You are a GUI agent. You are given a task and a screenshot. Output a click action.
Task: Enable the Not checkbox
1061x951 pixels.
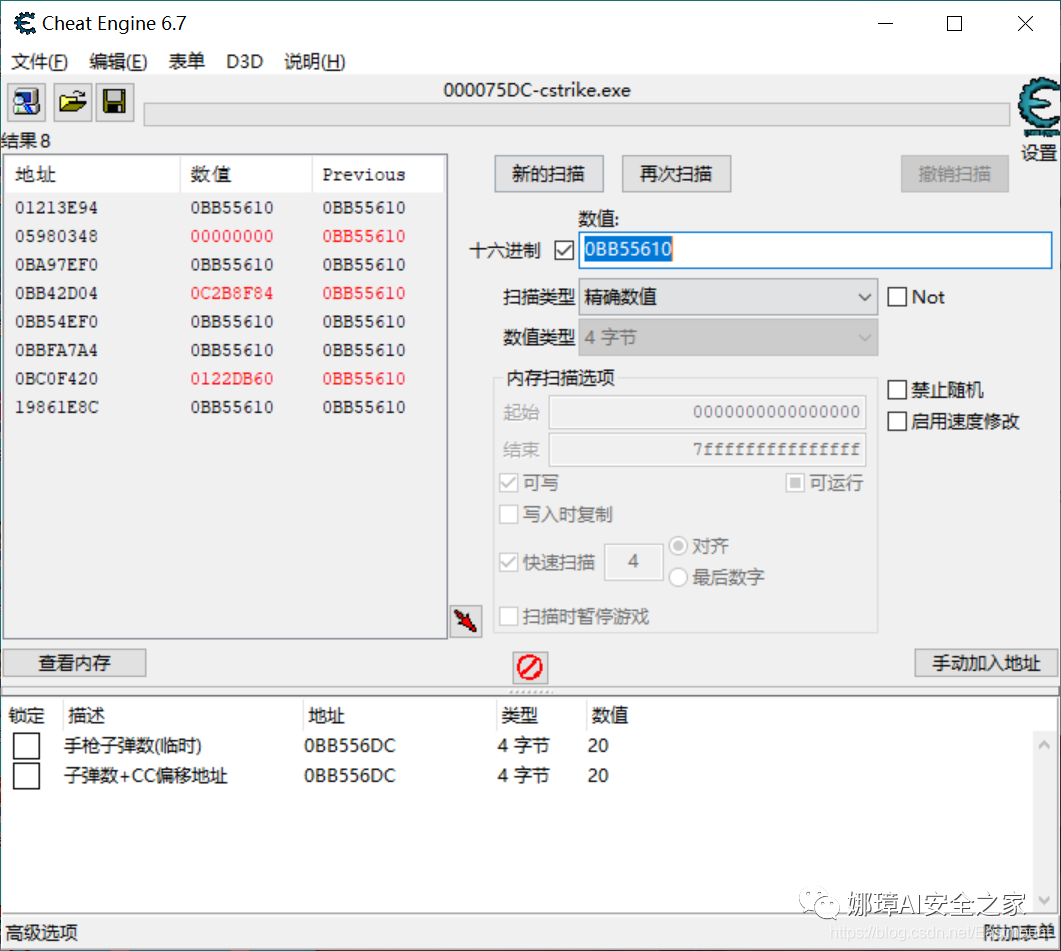(897, 296)
